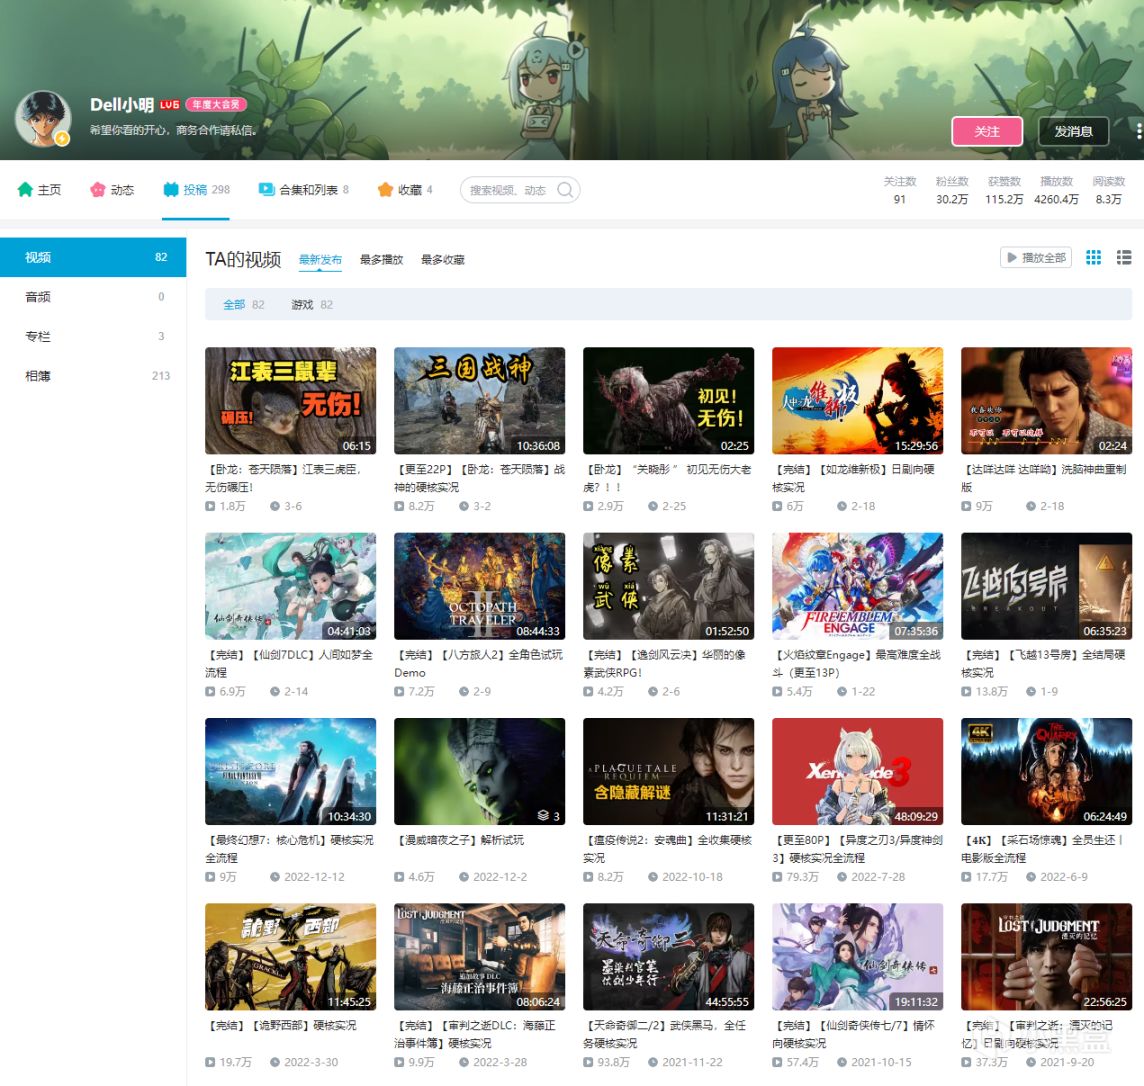Select 专栏 in the sidebar

click(93, 336)
